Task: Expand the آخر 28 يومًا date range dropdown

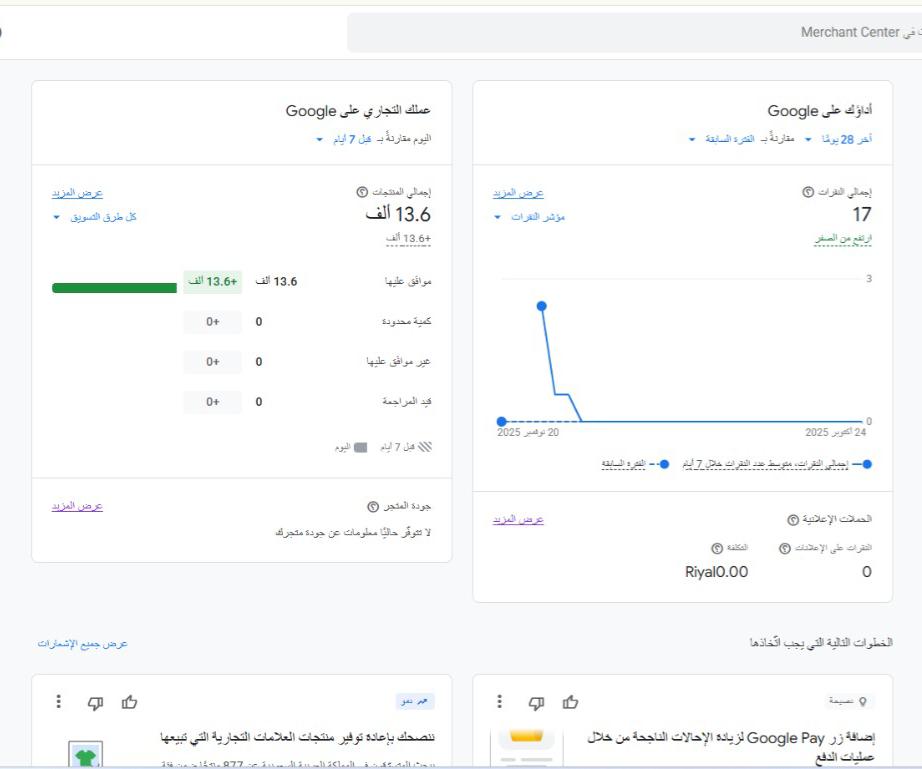Action: point(838,139)
